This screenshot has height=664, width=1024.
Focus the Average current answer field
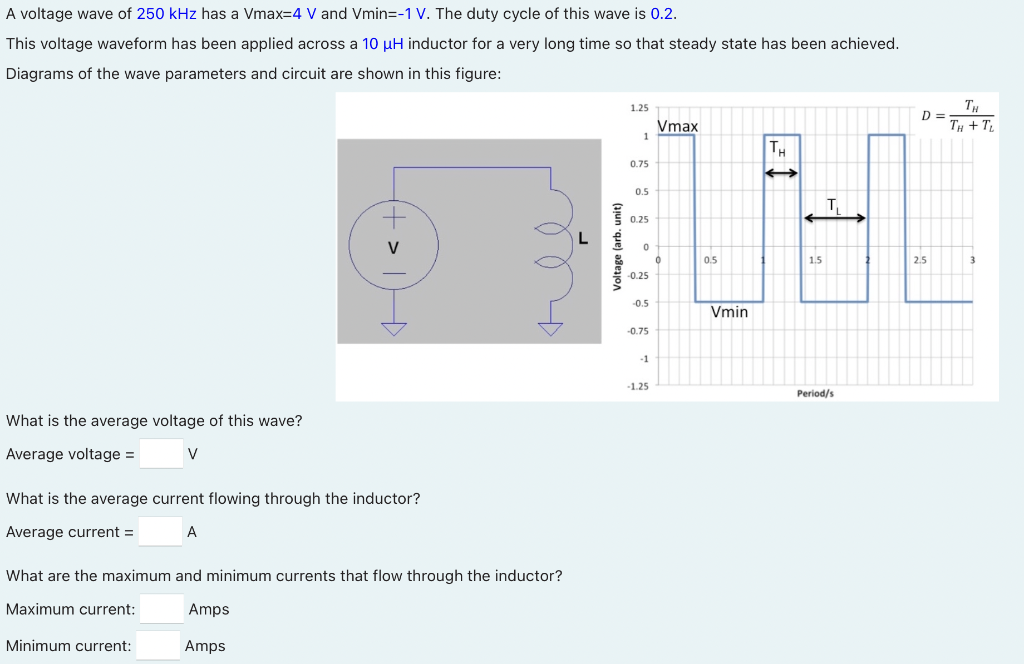[x=161, y=531]
